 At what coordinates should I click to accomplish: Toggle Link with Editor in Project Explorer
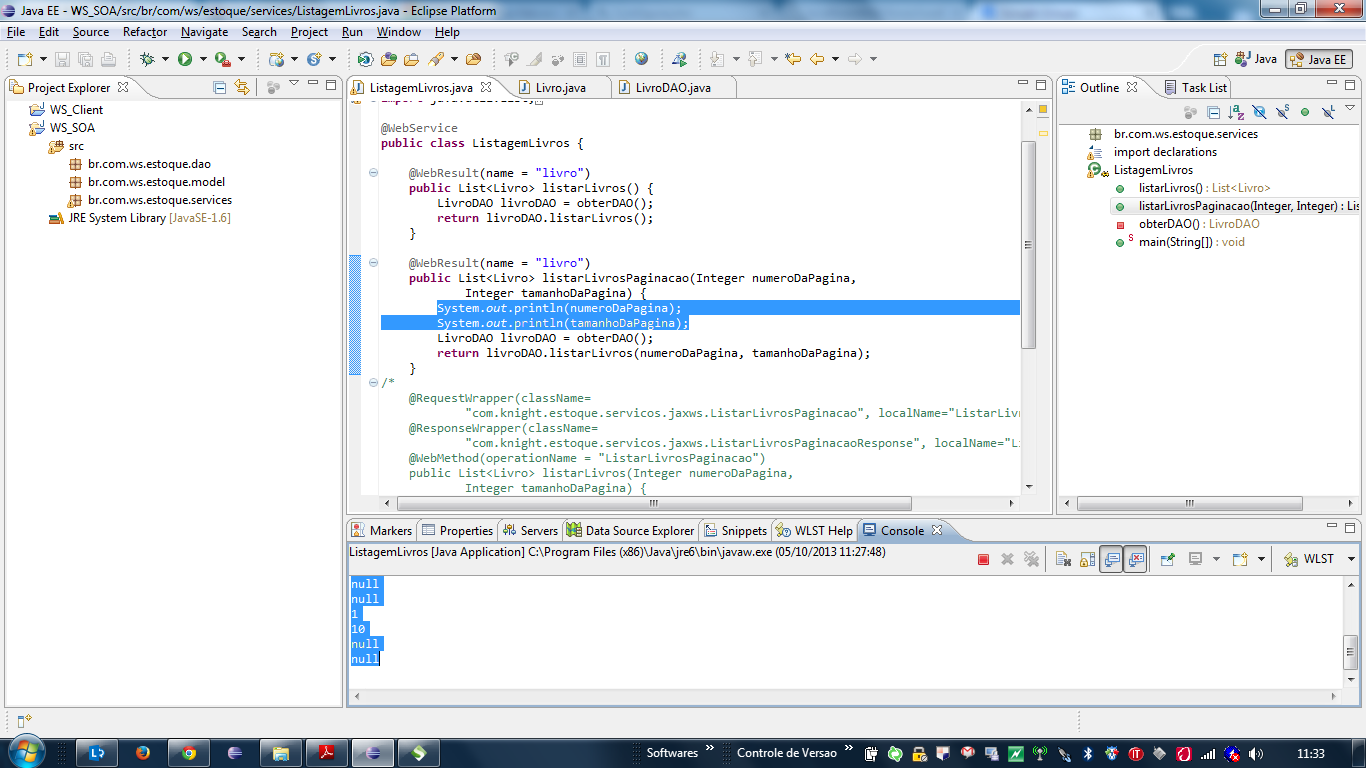[x=242, y=88]
